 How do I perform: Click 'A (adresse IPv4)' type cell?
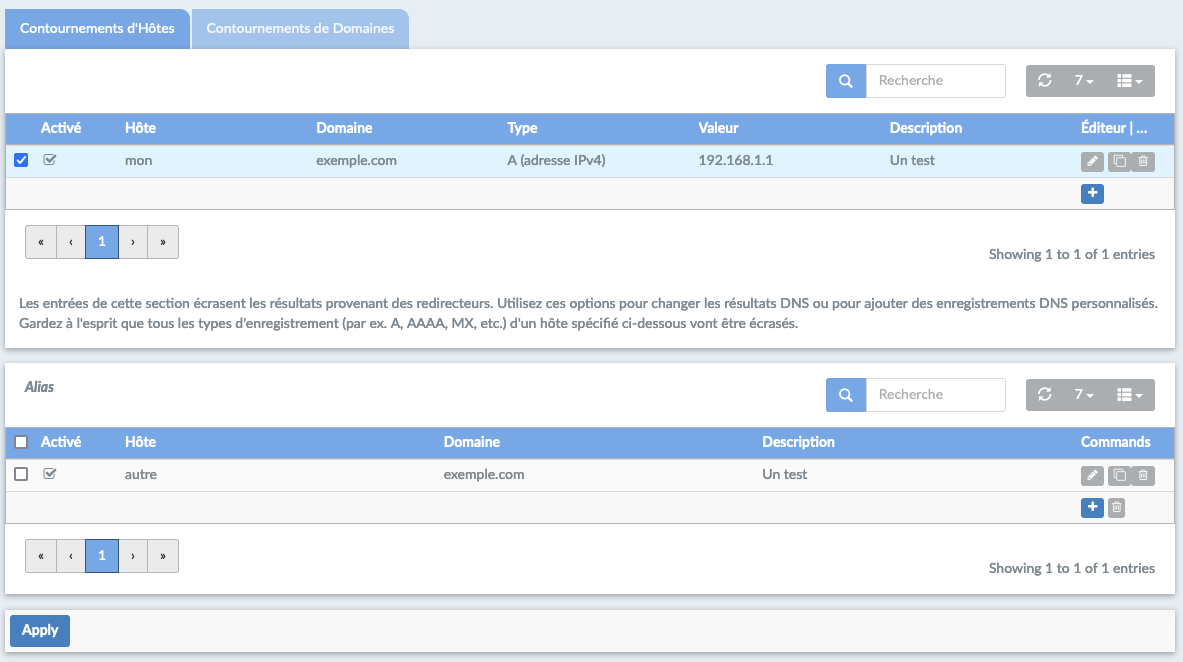pyautogui.click(x=556, y=161)
